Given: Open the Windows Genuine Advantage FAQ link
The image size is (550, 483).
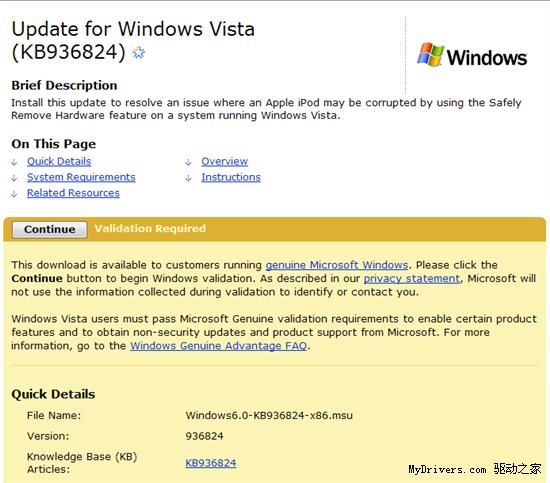Looking at the screenshot, I should (219, 346).
